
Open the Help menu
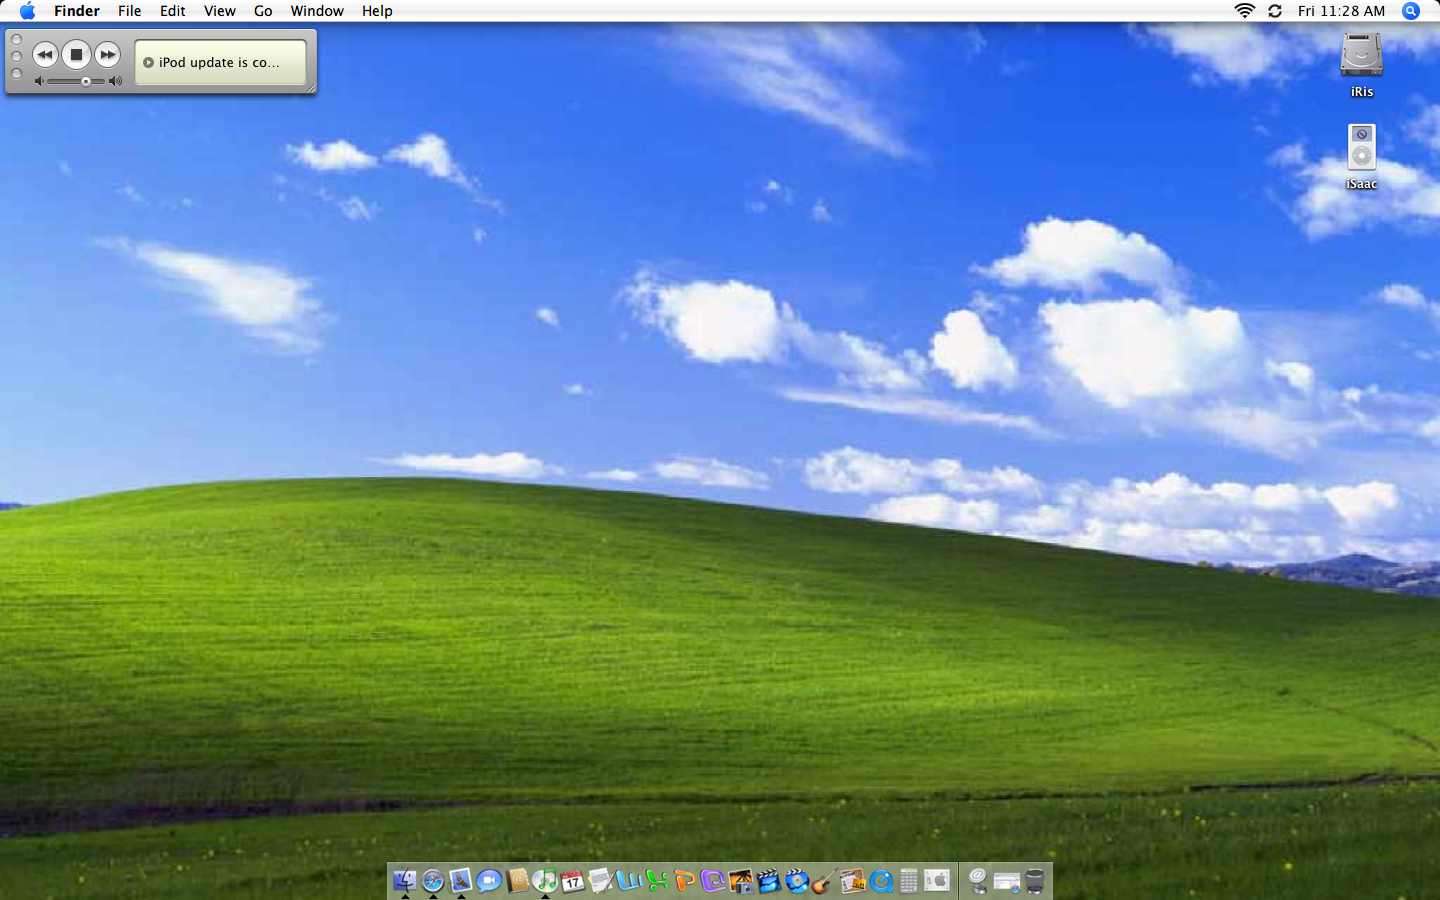pyautogui.click(x=377, y=11)
